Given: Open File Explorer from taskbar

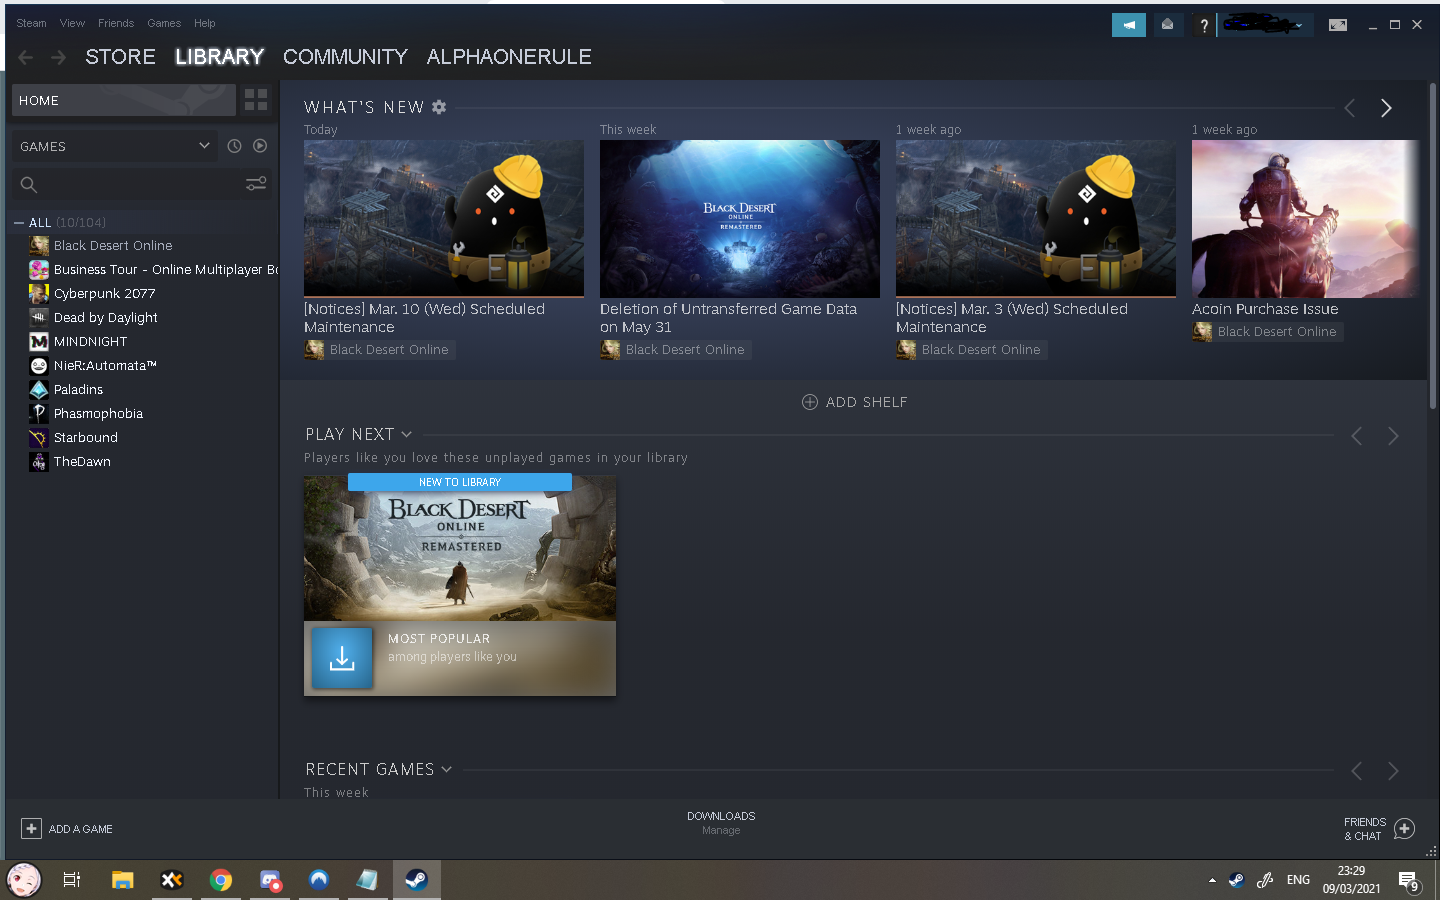Looking at the screenshot, I should (122, 880).
